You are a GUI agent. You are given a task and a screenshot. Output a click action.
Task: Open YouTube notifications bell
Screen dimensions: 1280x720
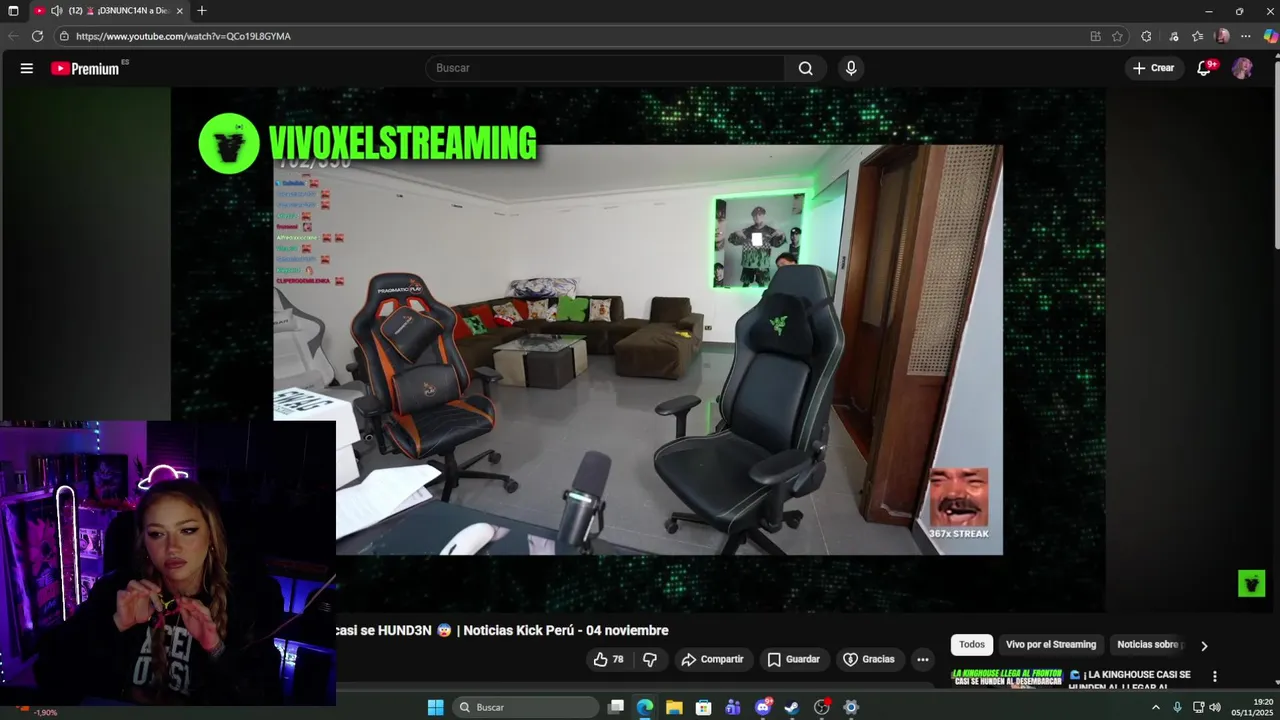click(x=1205, y=68)
